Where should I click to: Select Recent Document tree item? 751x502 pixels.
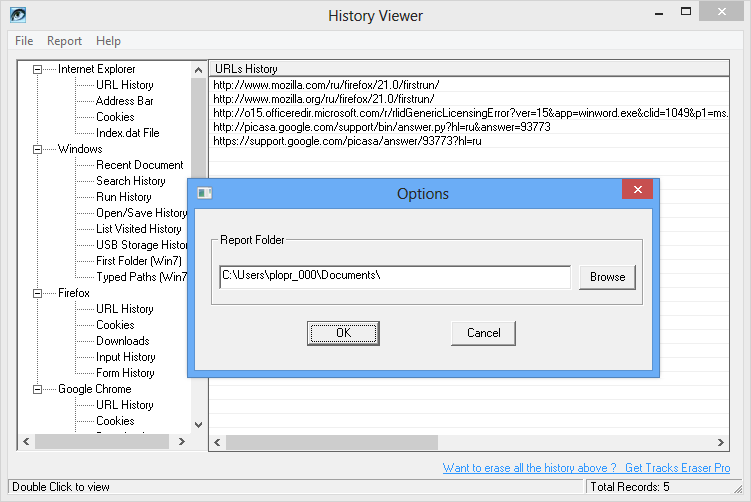click(x=139, y=165)
